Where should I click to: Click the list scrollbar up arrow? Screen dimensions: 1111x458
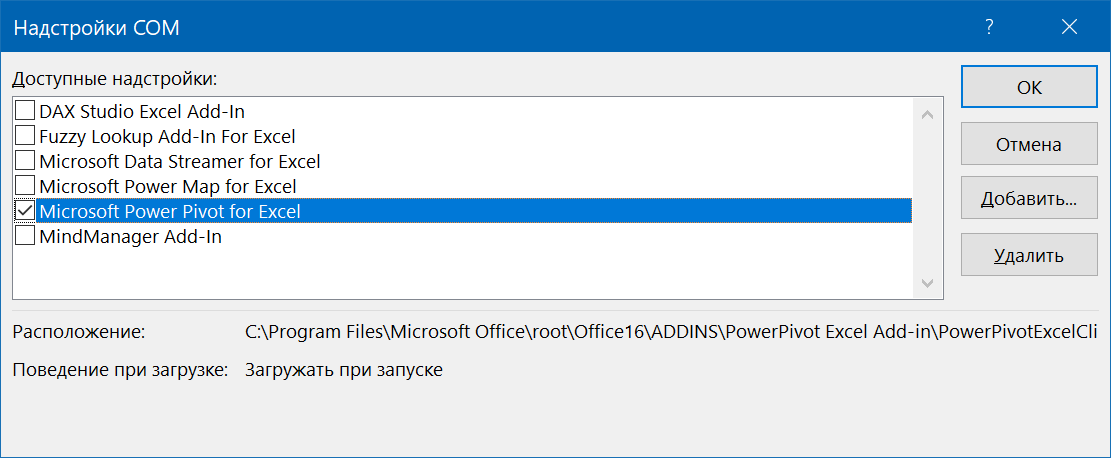pyautogui.click(x=927, y=114)
